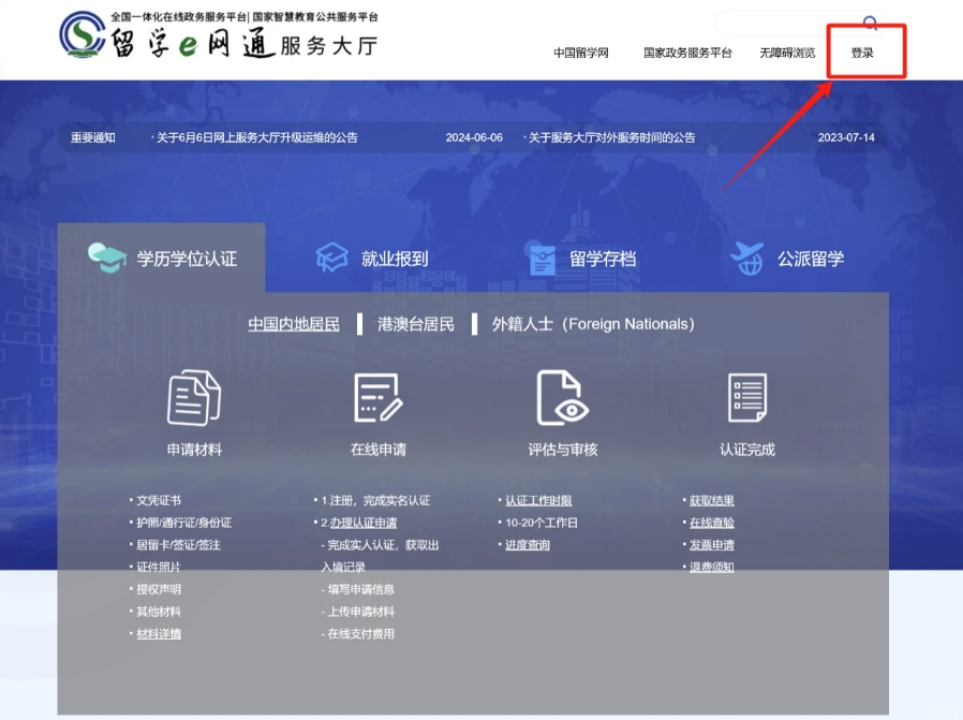Click the 评估与审核 eye document icon

point(563,398)
